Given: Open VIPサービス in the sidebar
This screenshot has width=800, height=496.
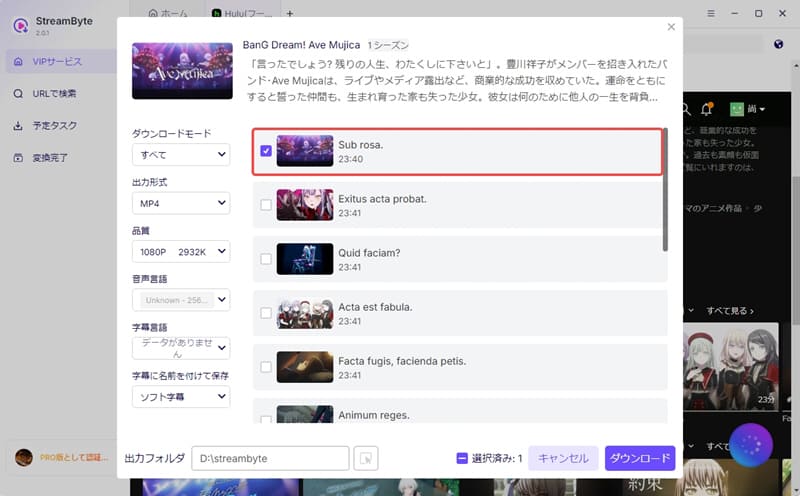Looking at the screenshot, I should (61, 61).
